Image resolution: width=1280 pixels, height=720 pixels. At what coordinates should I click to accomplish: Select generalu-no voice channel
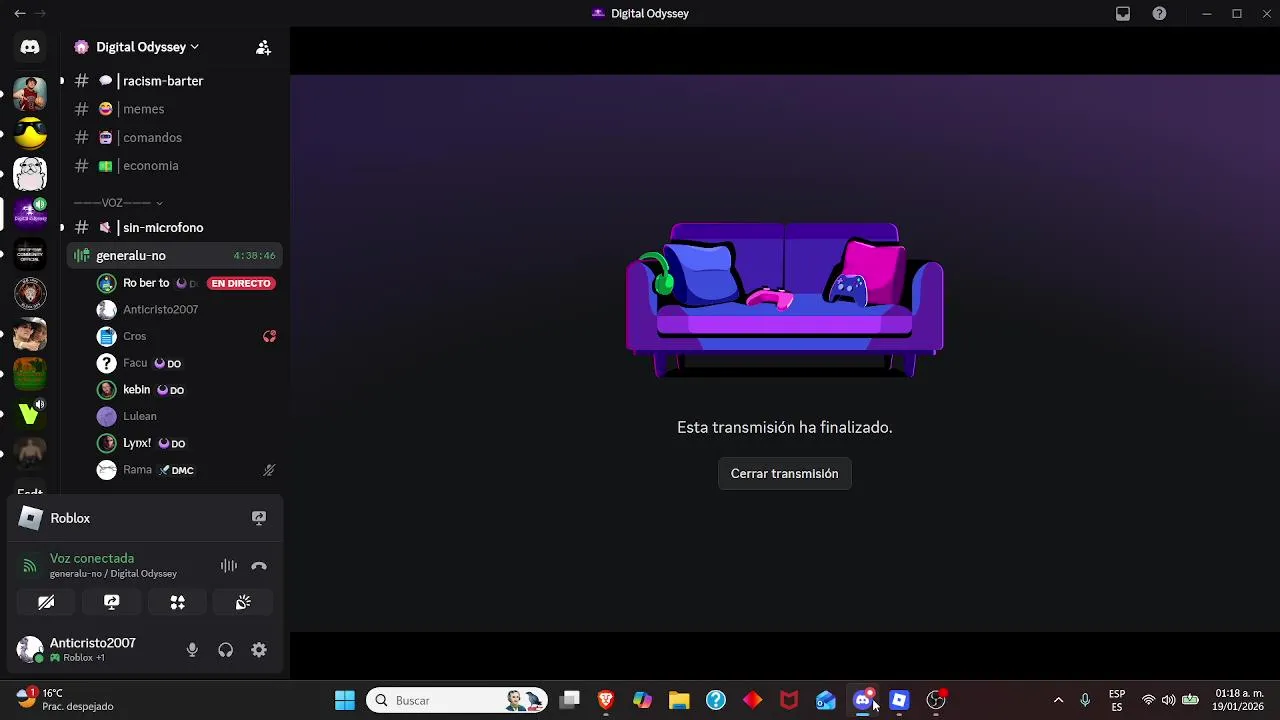click(x=174, y=256)
